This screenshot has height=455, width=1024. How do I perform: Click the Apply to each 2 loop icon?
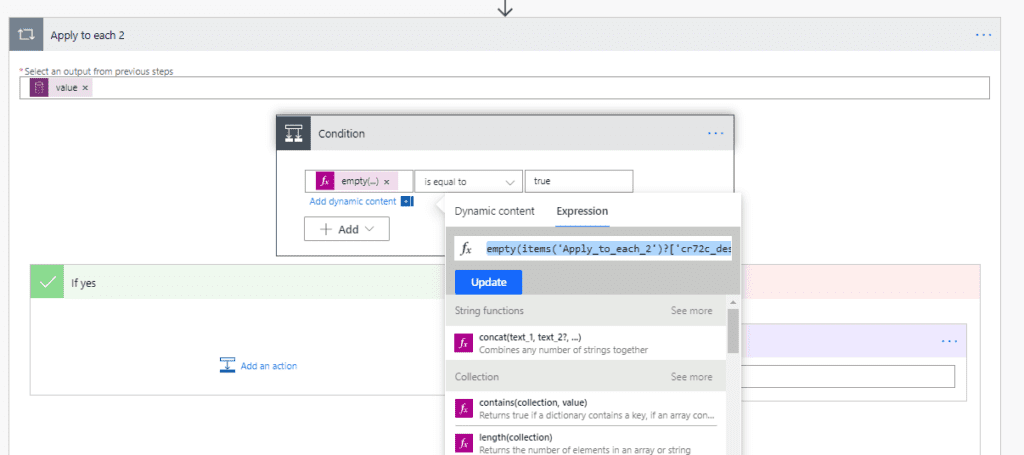26,35
